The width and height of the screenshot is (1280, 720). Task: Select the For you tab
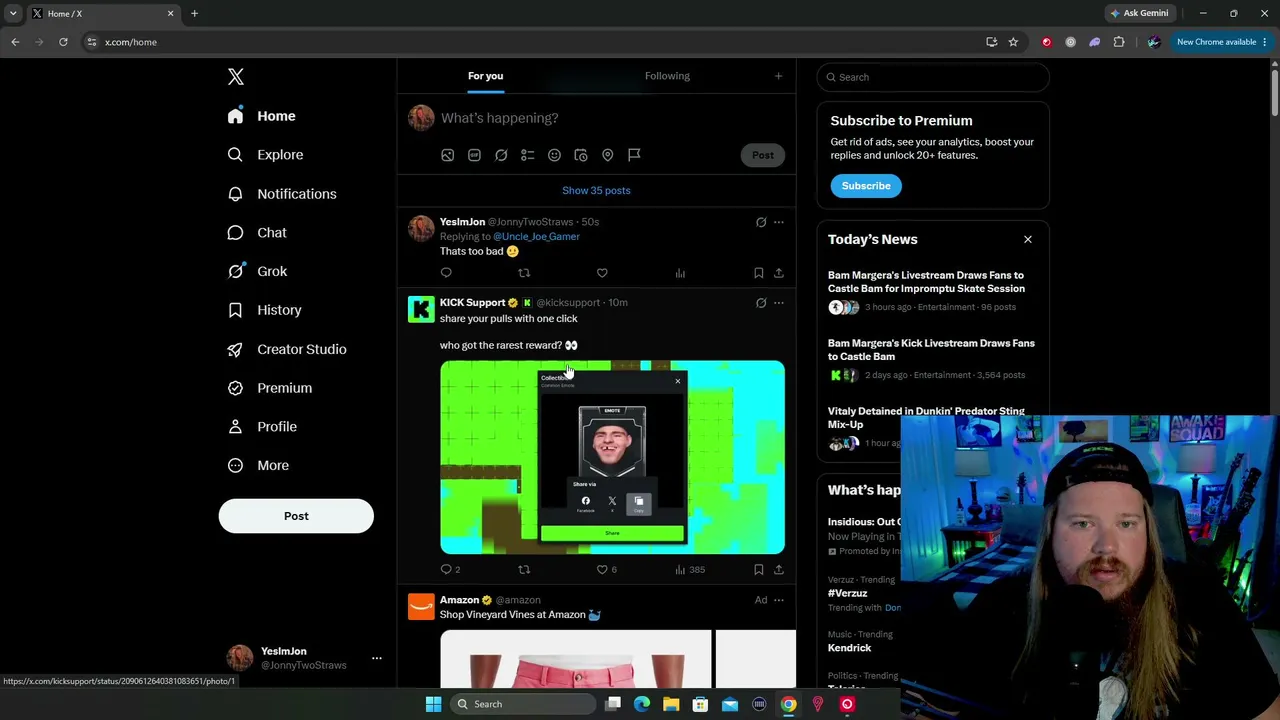[485, 76]
